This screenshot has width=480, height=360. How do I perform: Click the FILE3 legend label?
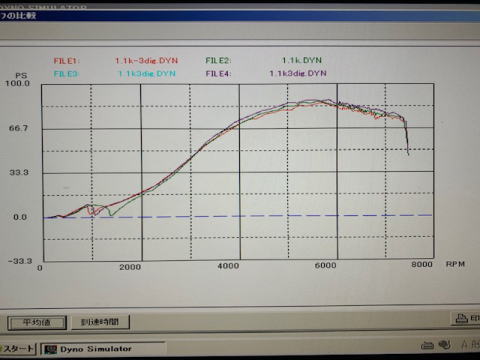click(x=66, y=74)
